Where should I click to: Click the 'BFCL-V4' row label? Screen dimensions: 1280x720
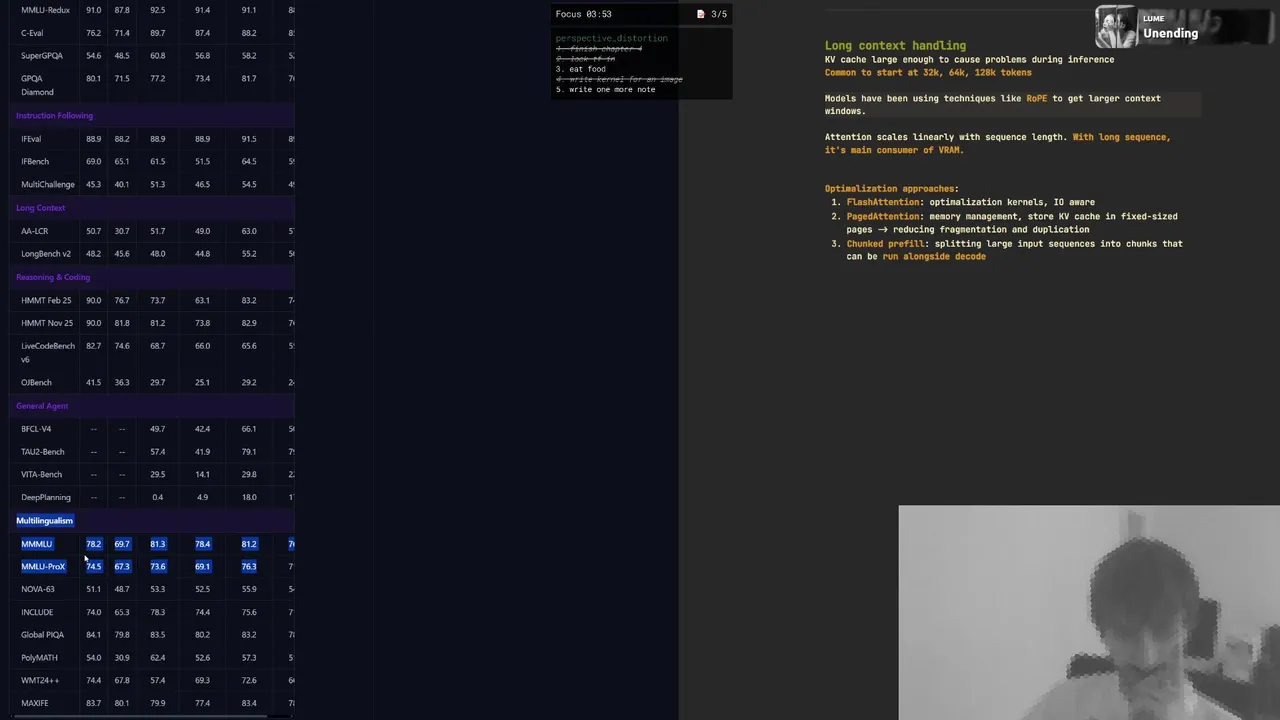tap(36, 429)
